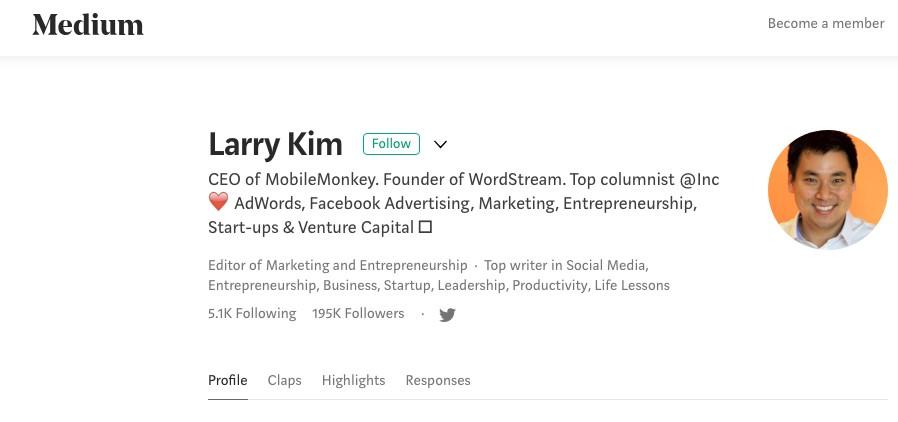Expand the chevron menu beside Follow

[440, 144]
